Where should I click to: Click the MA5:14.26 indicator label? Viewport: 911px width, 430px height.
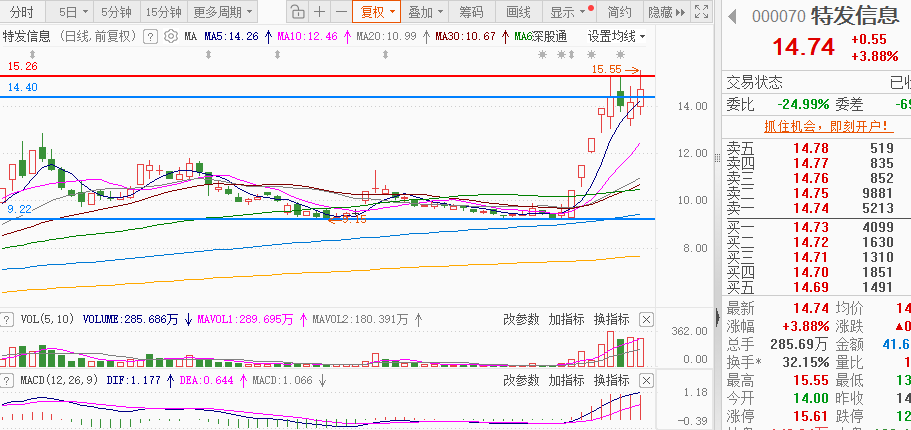(x=231, y=37)
